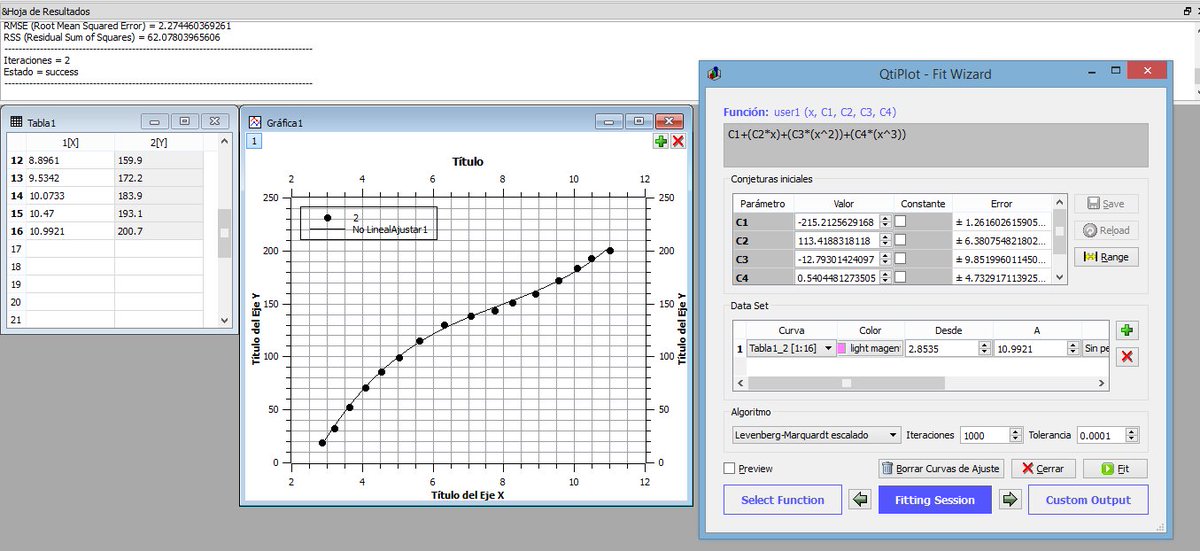Image resolution: width=1200 pixels, height=551 pixels.
Task: Remove the data set with the red X
Action: click(x=1127, y=357)
